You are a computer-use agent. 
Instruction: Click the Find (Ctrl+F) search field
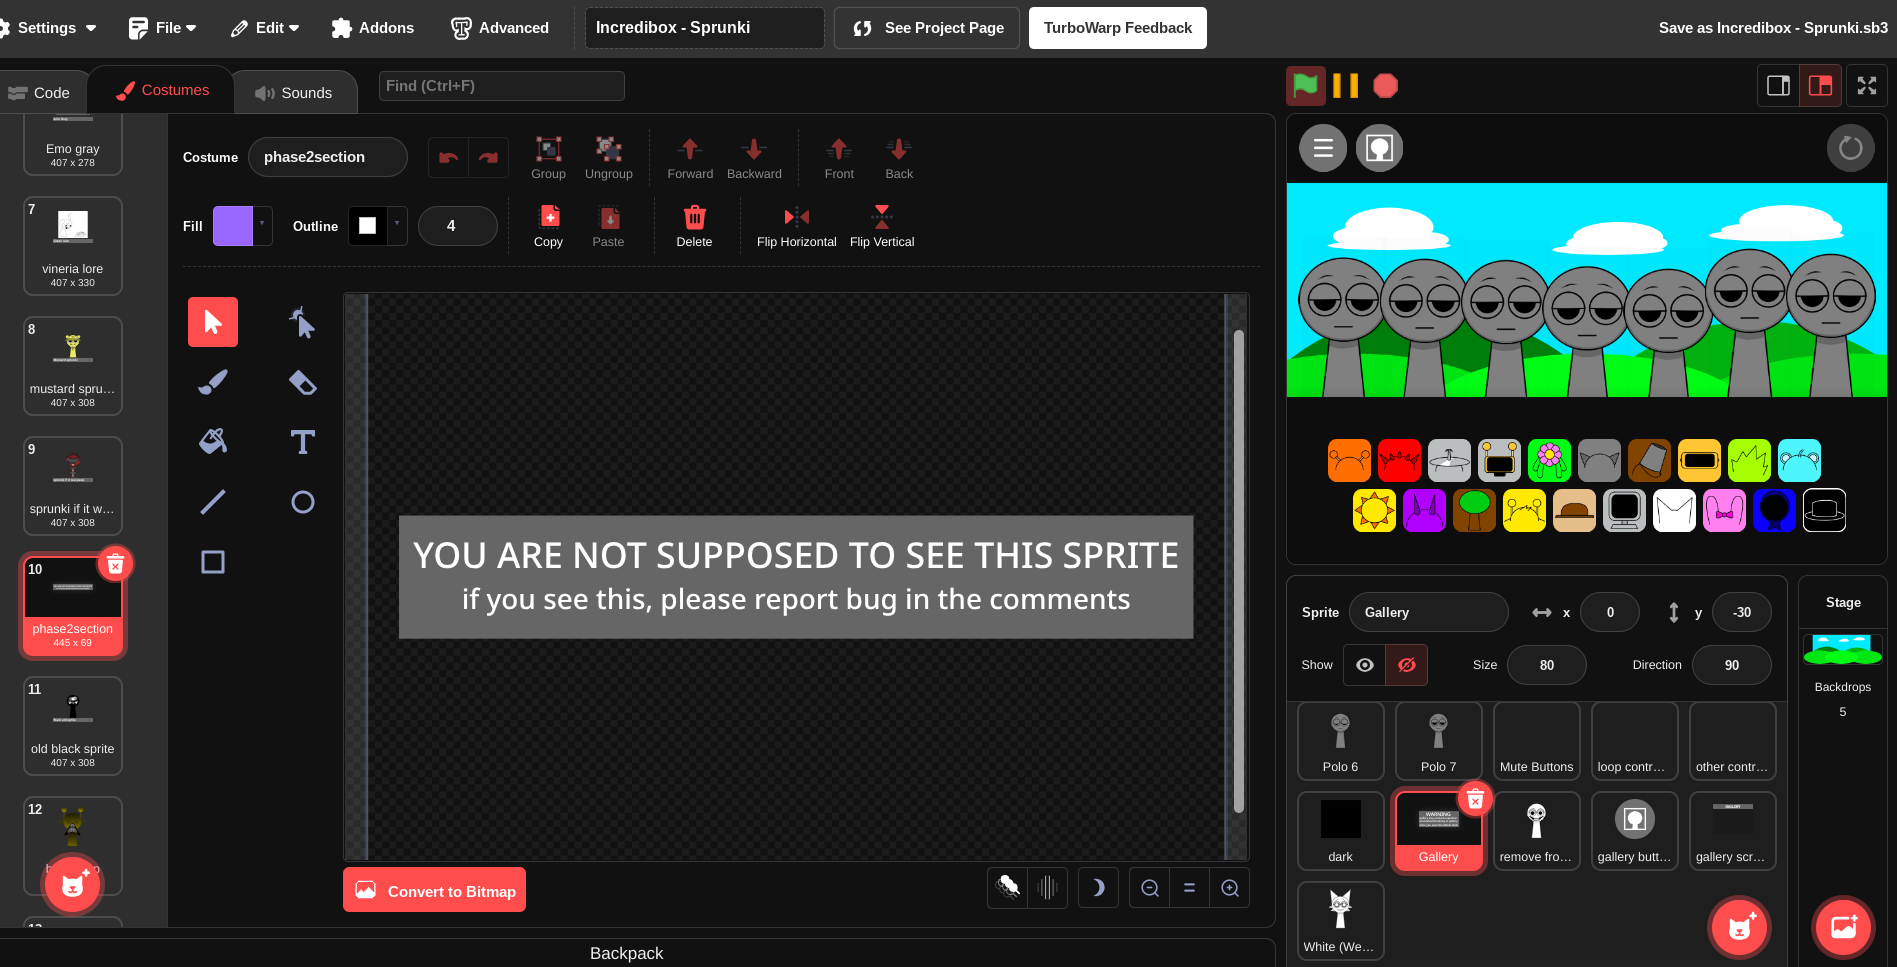[502, 86]
